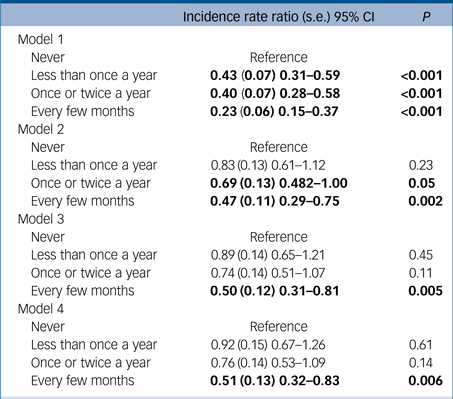
Task: Click the value 0.43 (0.07) 0.31–0.59
Action: pyautogui.click(x=275, y=75)
